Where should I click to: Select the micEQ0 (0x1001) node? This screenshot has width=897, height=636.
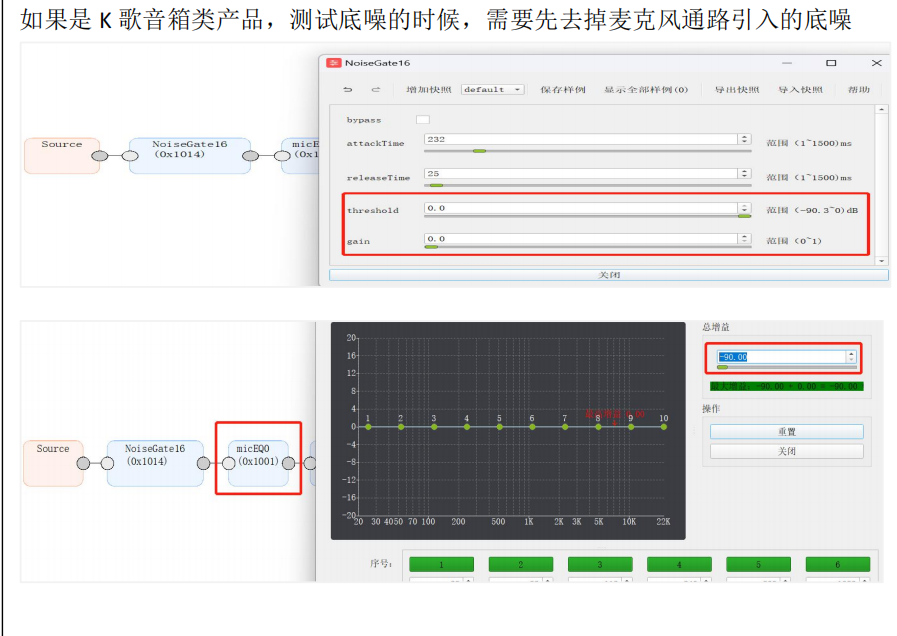[x=258, y=462]
